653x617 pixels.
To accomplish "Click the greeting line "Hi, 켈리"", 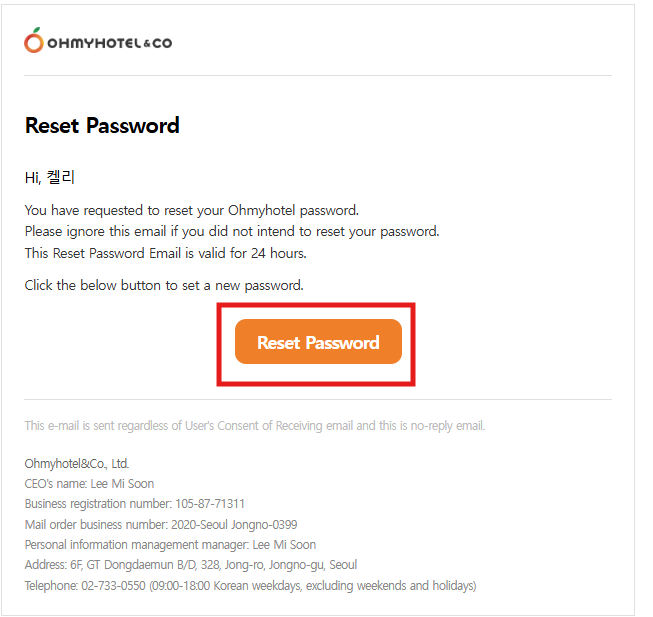I will tap(50, 178).
